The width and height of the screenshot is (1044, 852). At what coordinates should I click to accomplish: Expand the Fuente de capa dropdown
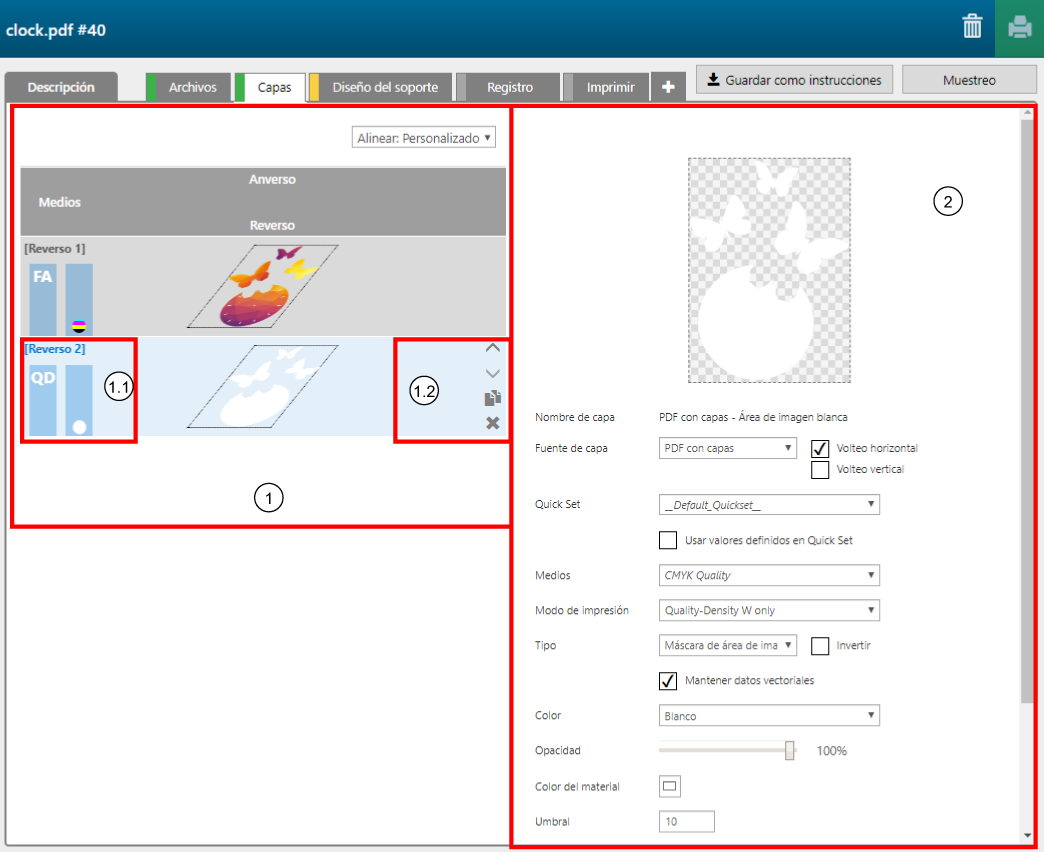click(x=728, y=448)
